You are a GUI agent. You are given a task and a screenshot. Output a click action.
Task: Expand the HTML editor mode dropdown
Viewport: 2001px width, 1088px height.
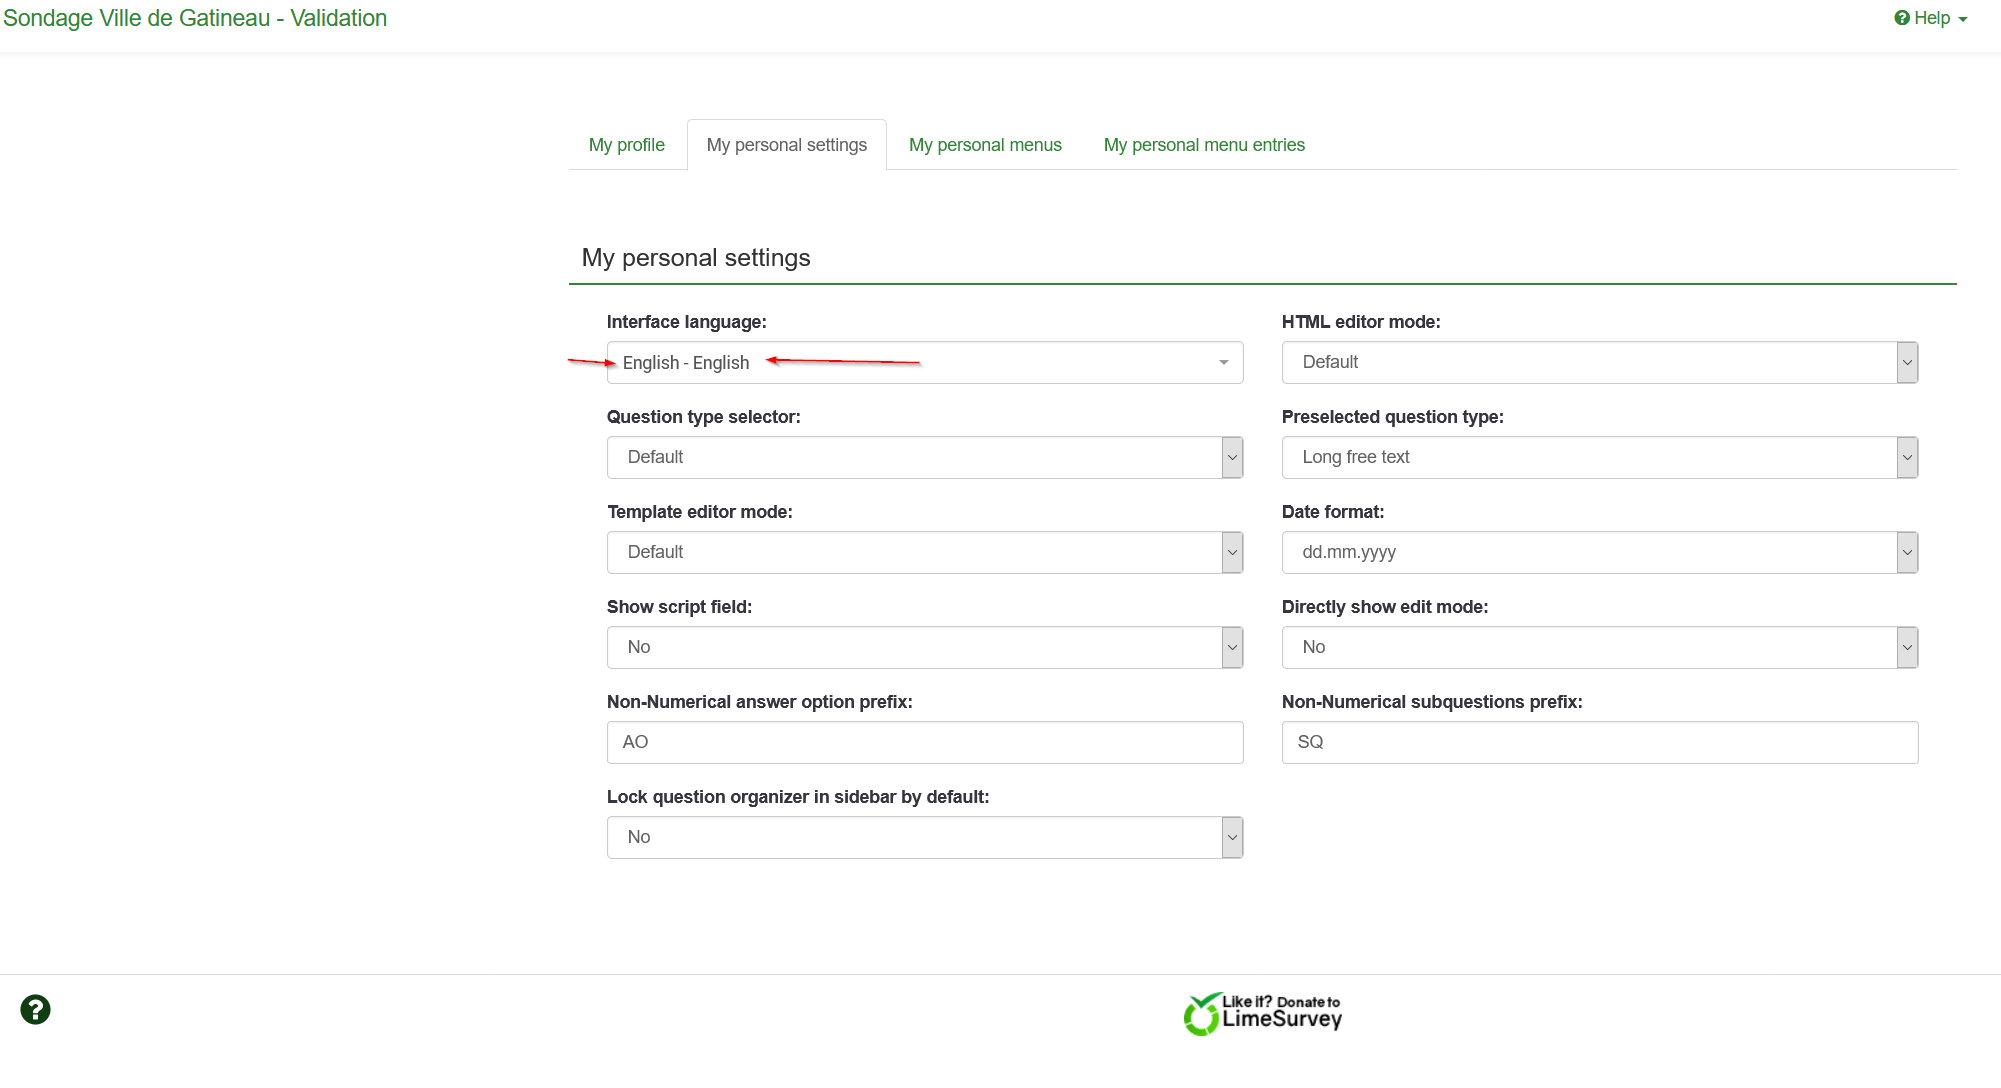[x=1599, y=362]
